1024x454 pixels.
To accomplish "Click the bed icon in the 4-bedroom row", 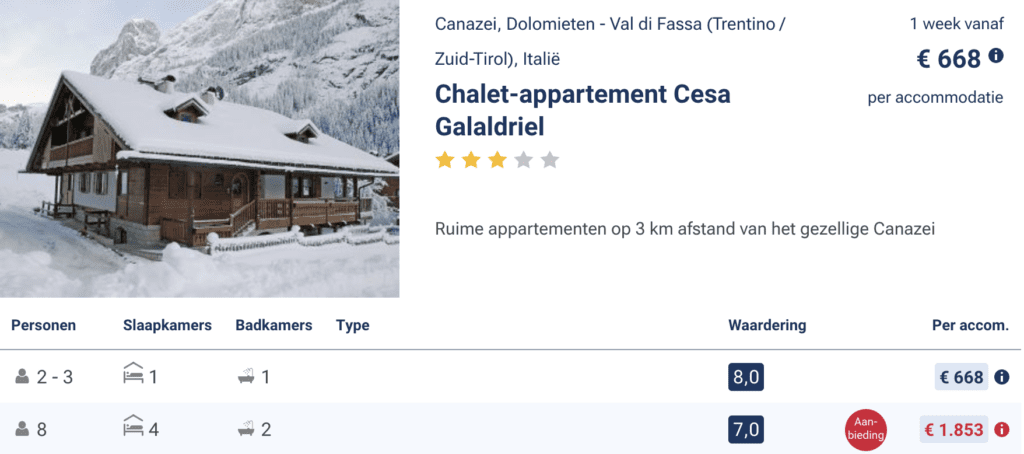I will click(133, 430).
